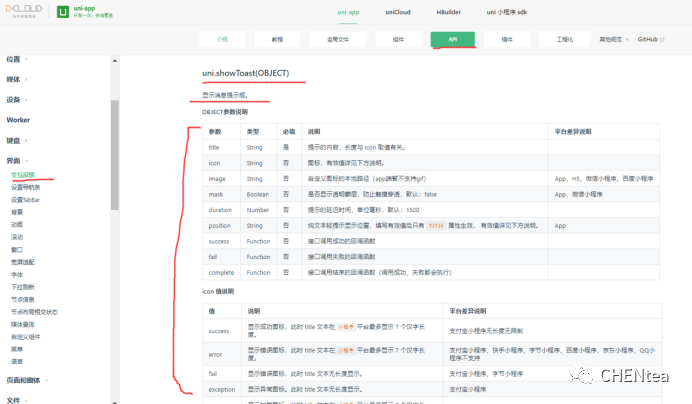
Task: Switch to the uniCloud top tab
Action: pos(398,12)
